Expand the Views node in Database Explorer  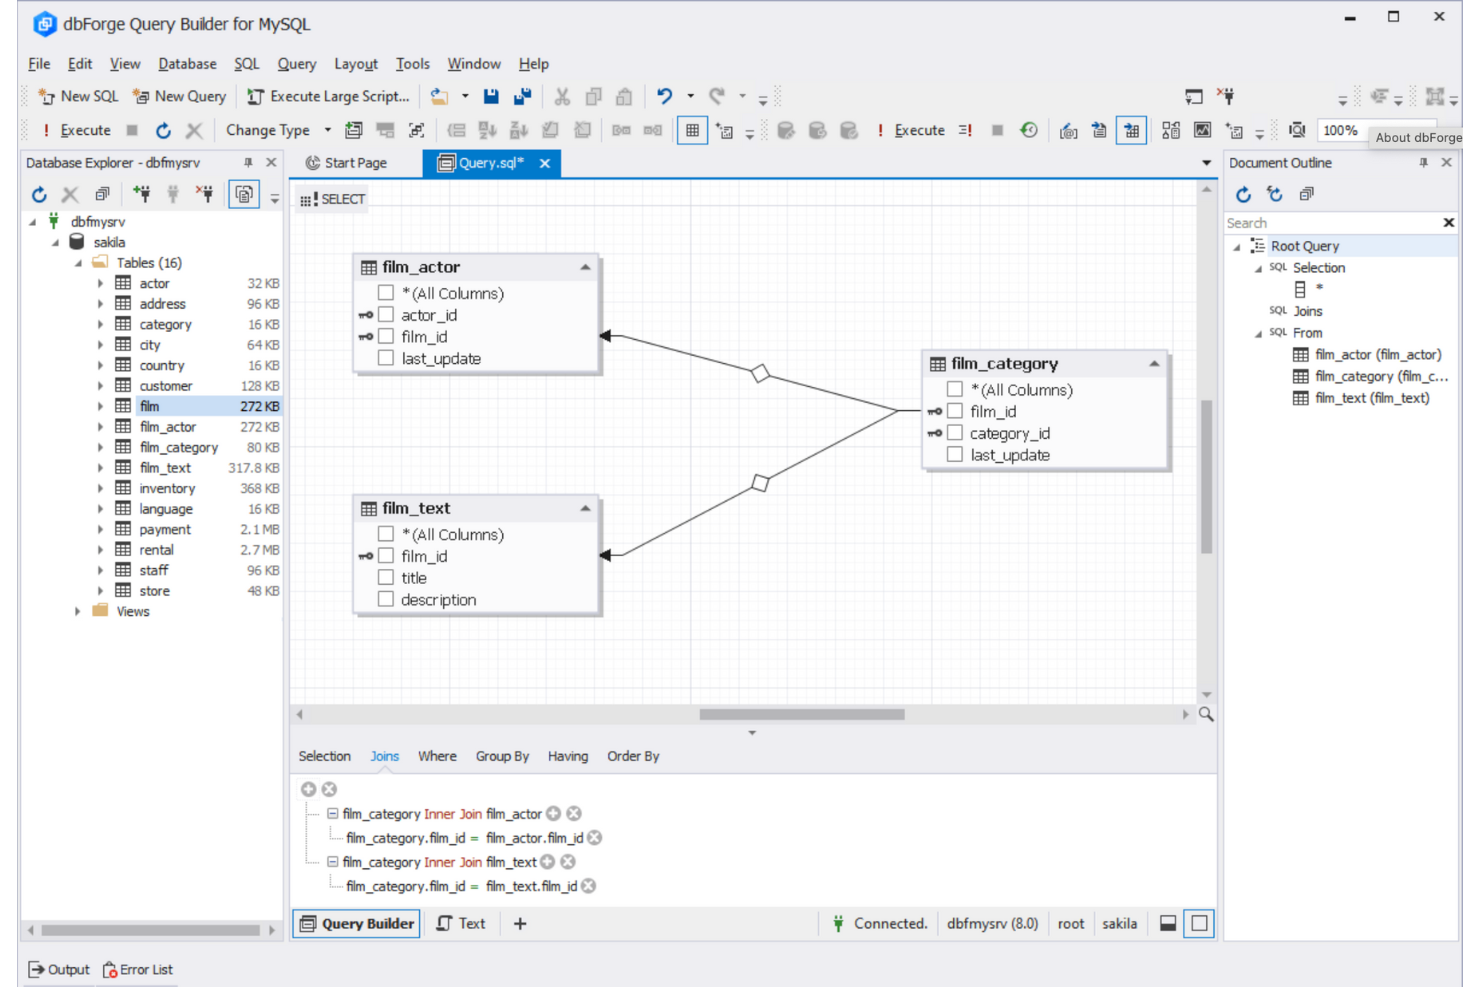77,611
